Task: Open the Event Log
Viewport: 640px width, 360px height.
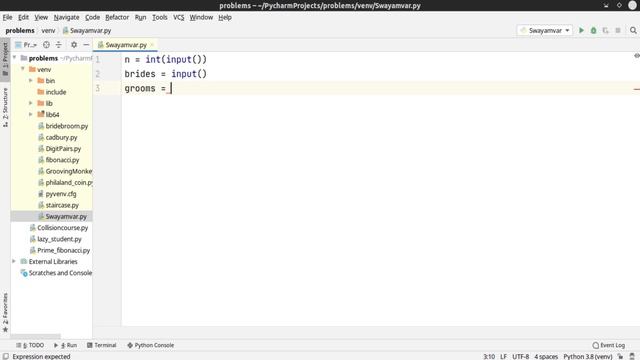Action: click(609, 345)
